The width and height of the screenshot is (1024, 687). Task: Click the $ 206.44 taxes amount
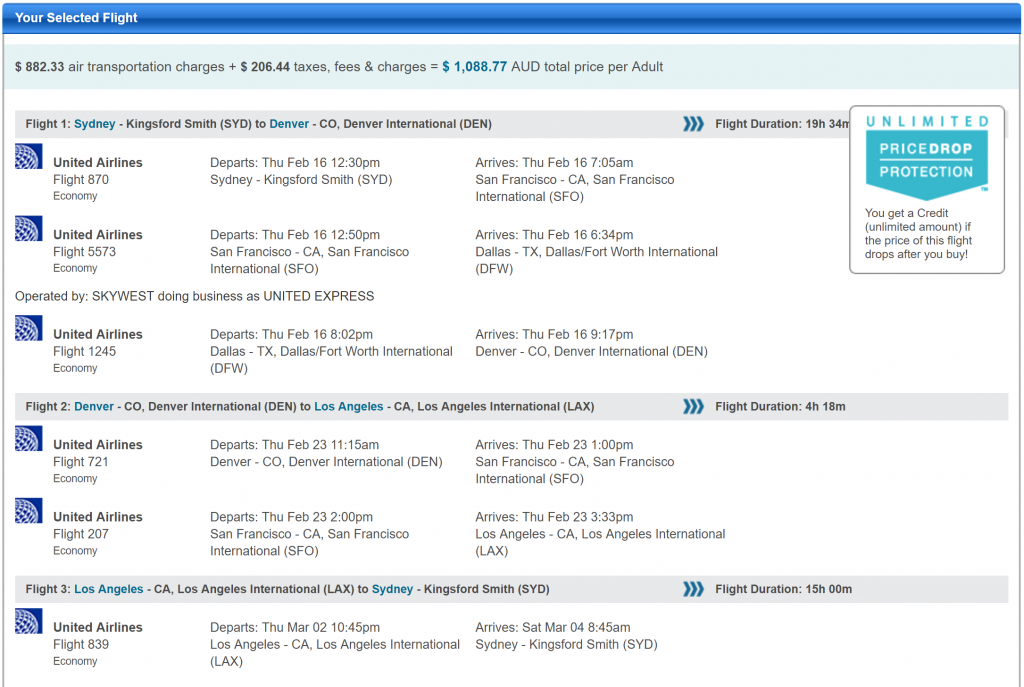265,67
